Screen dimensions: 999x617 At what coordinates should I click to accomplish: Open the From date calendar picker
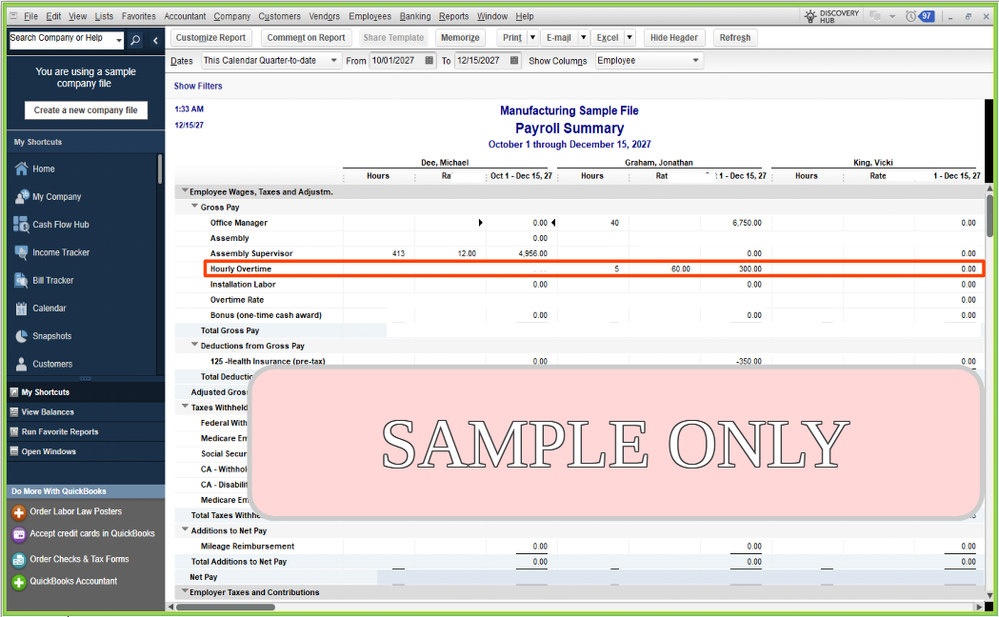(x=429, y=61)
